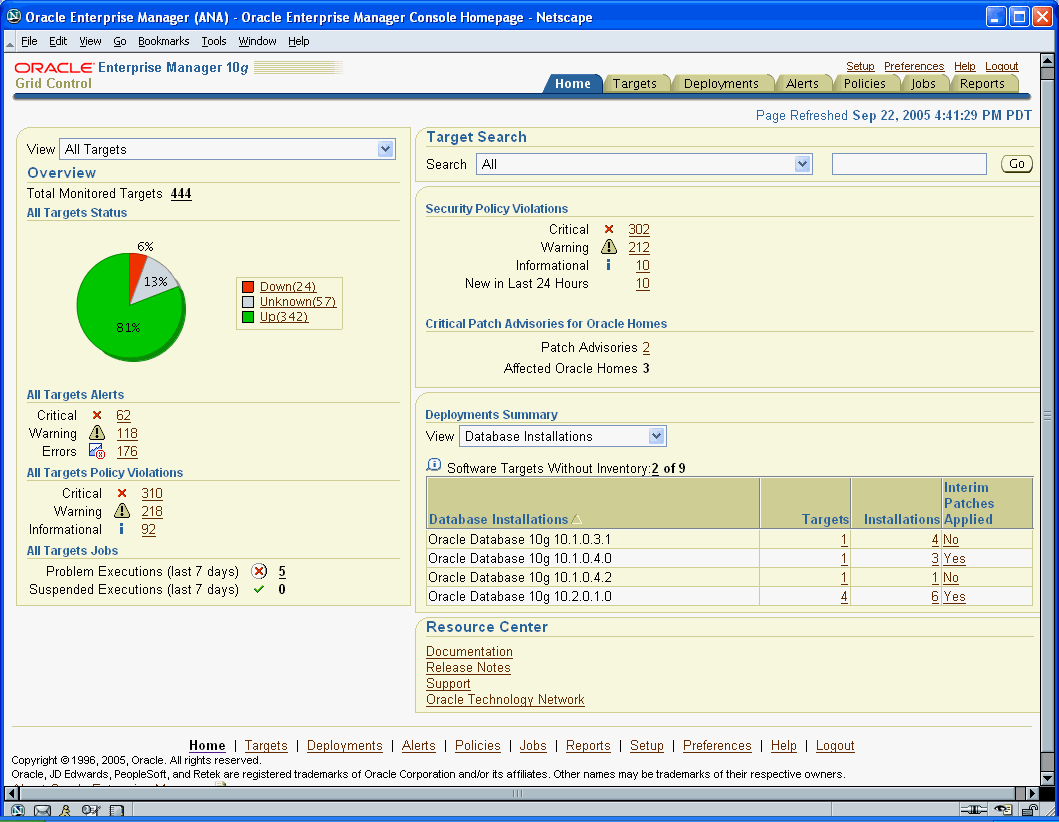This screenshot has width=1059, height=822.
Task: Click the green checkmark beside Suspended Executions
Action: [x=259, y=589]
